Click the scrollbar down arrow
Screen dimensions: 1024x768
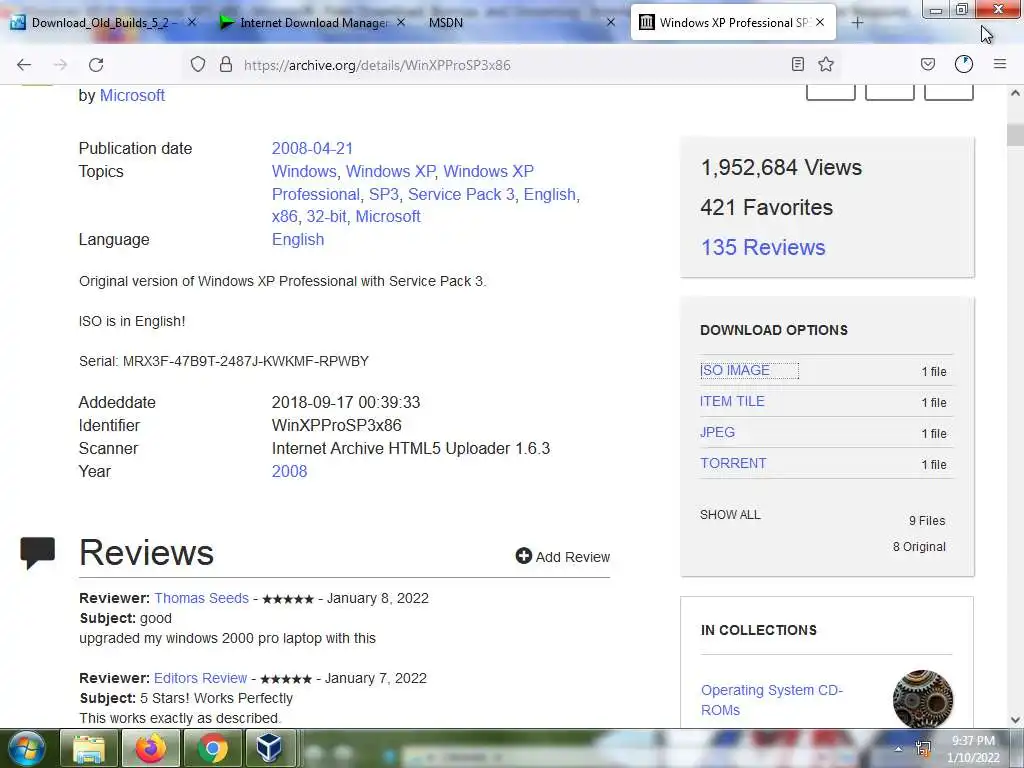coord(1015,720)
